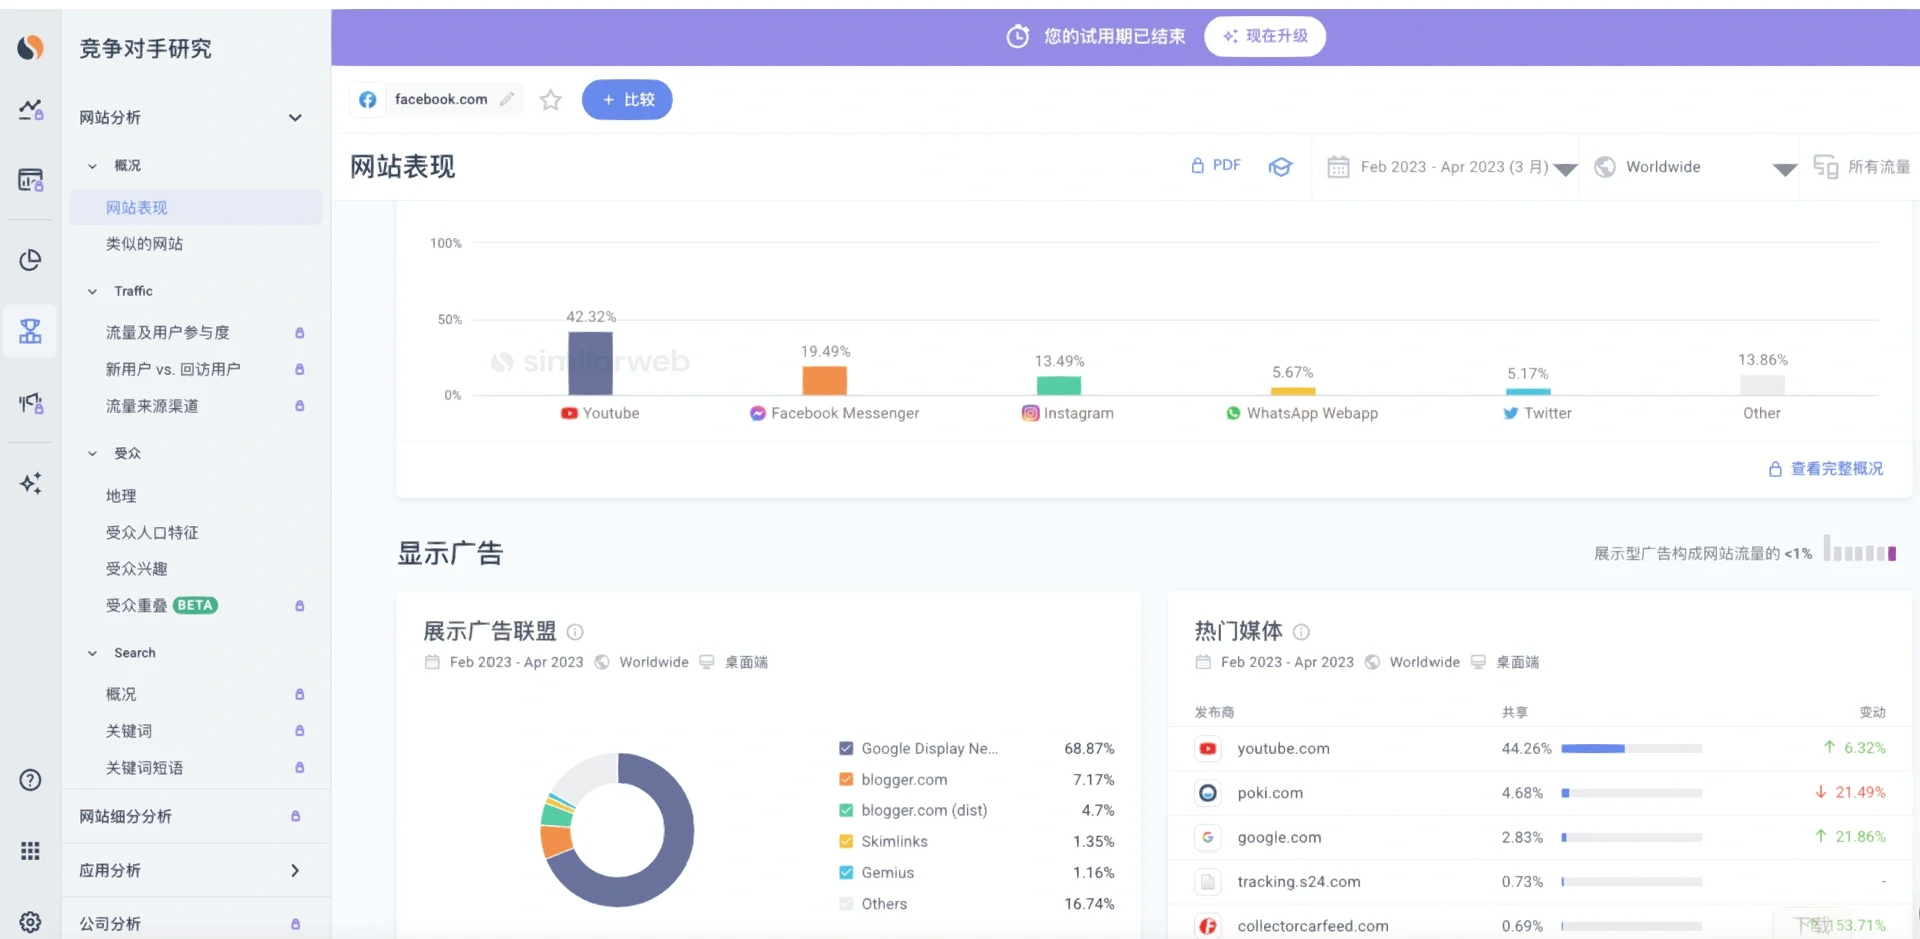
Task: Click the YouTube favicon beside youtube.com
Action: click(1208, 749)
